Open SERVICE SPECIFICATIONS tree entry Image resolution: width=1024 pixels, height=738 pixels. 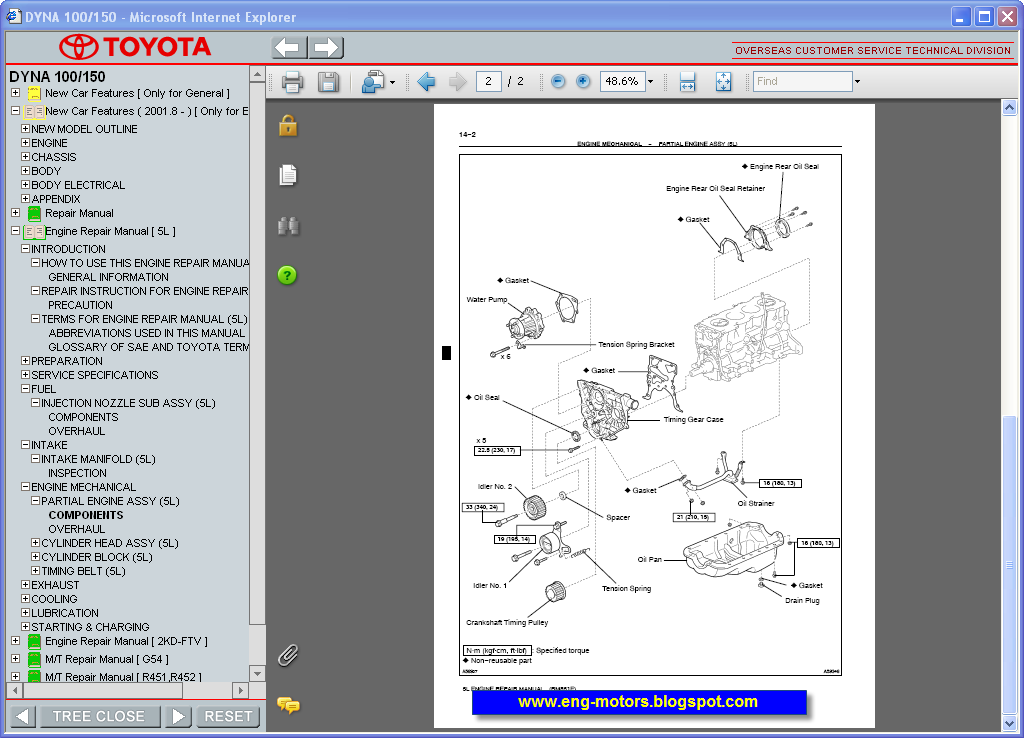(x=95, y=376)
